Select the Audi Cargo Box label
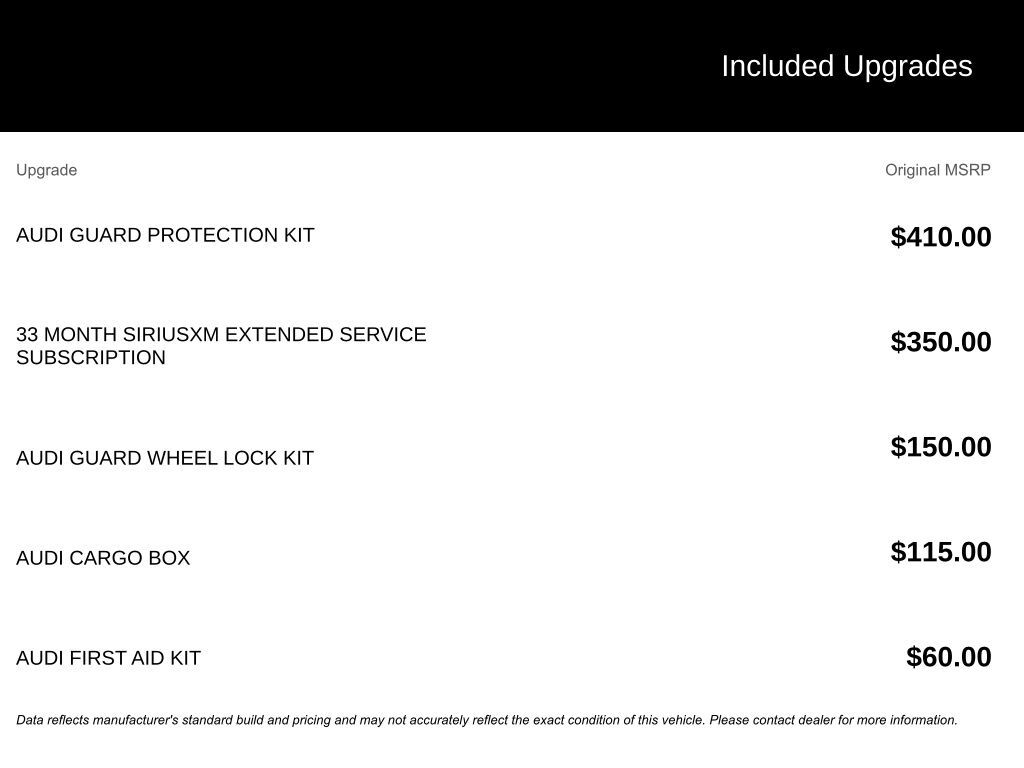 point(103,558)
